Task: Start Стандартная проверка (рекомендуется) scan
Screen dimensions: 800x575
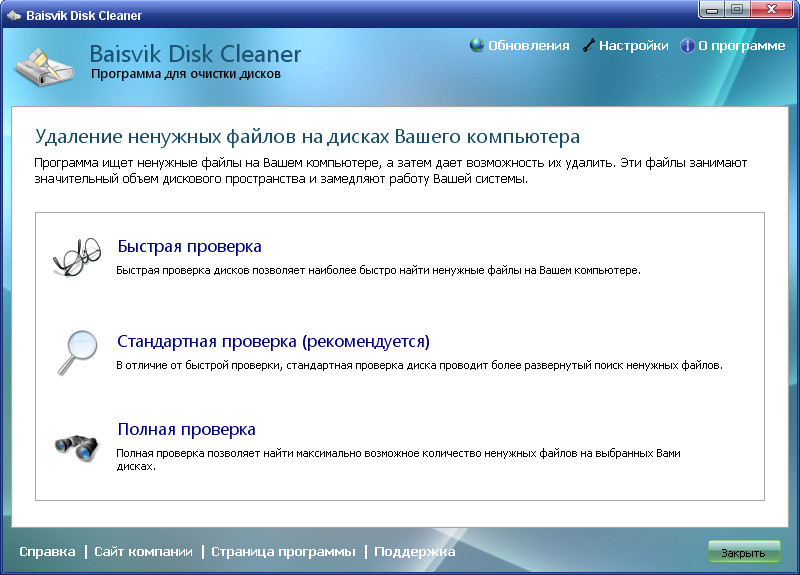Action: click(273, 341)
